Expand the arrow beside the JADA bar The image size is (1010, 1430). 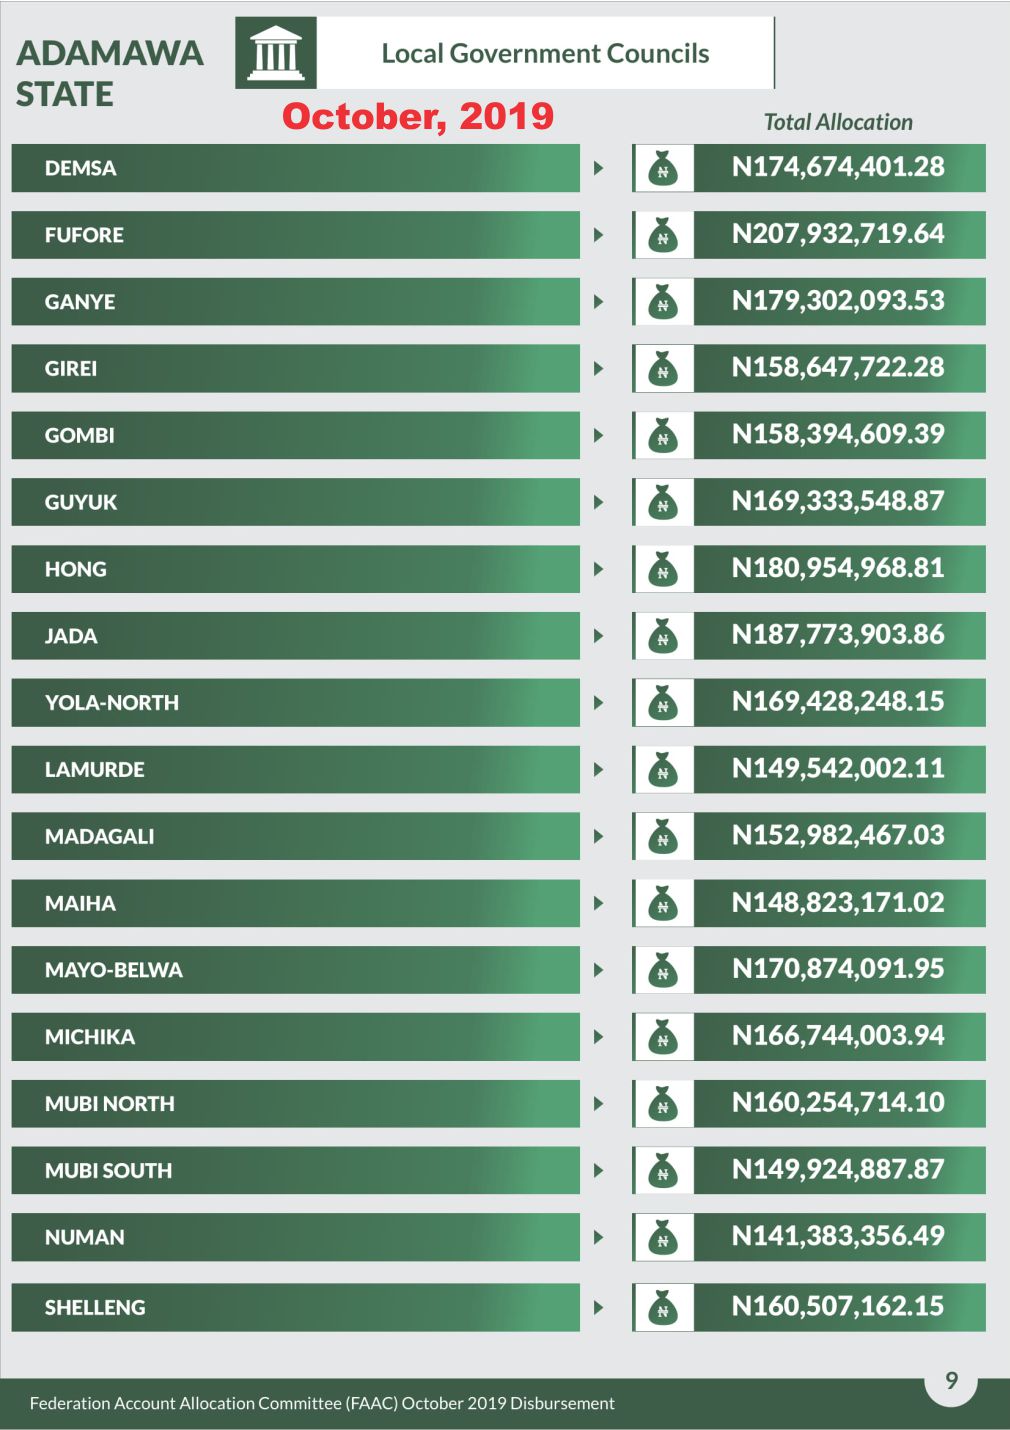(x=598, y=636)
